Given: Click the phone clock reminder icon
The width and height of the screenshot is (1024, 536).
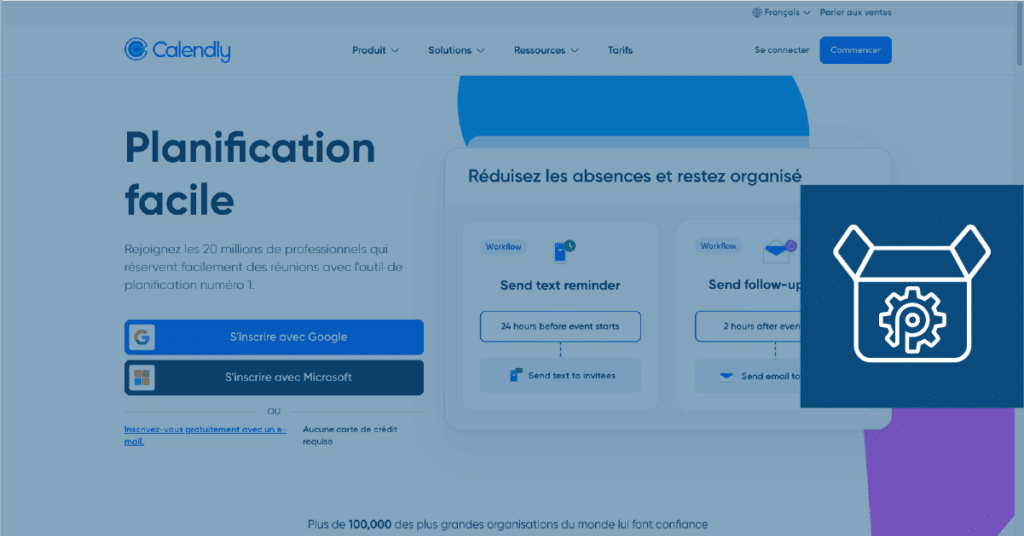Looking at the screenshot, I should (564, 251).
